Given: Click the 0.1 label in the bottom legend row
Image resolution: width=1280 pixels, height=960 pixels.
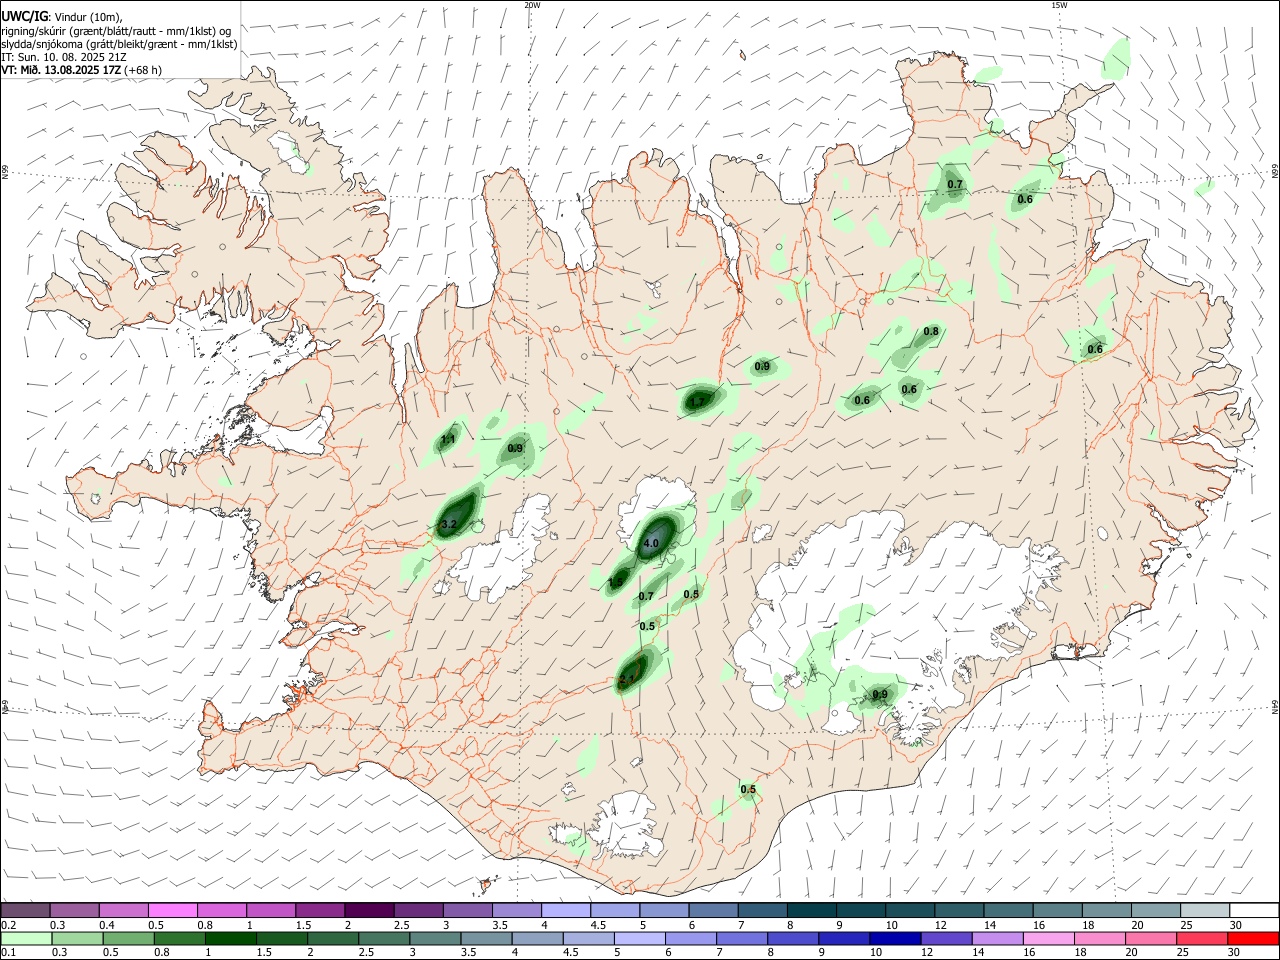Looking at the screenshot, I should [x=9, y=953].
